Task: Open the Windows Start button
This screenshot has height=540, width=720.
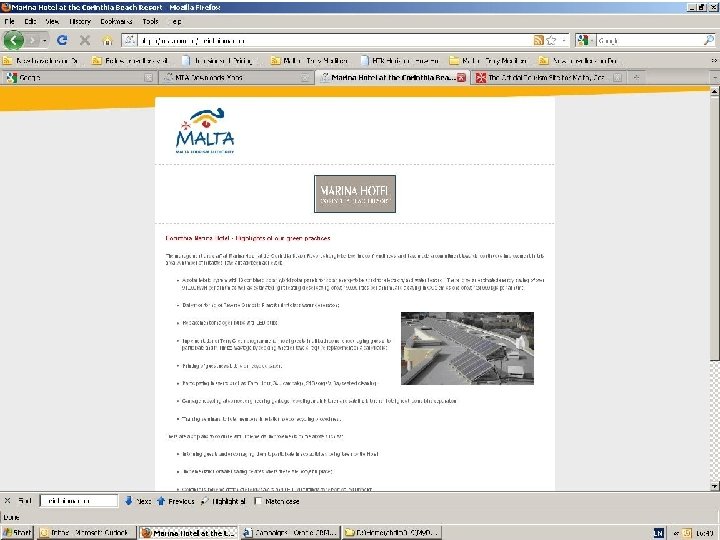Action: [17, 533]
